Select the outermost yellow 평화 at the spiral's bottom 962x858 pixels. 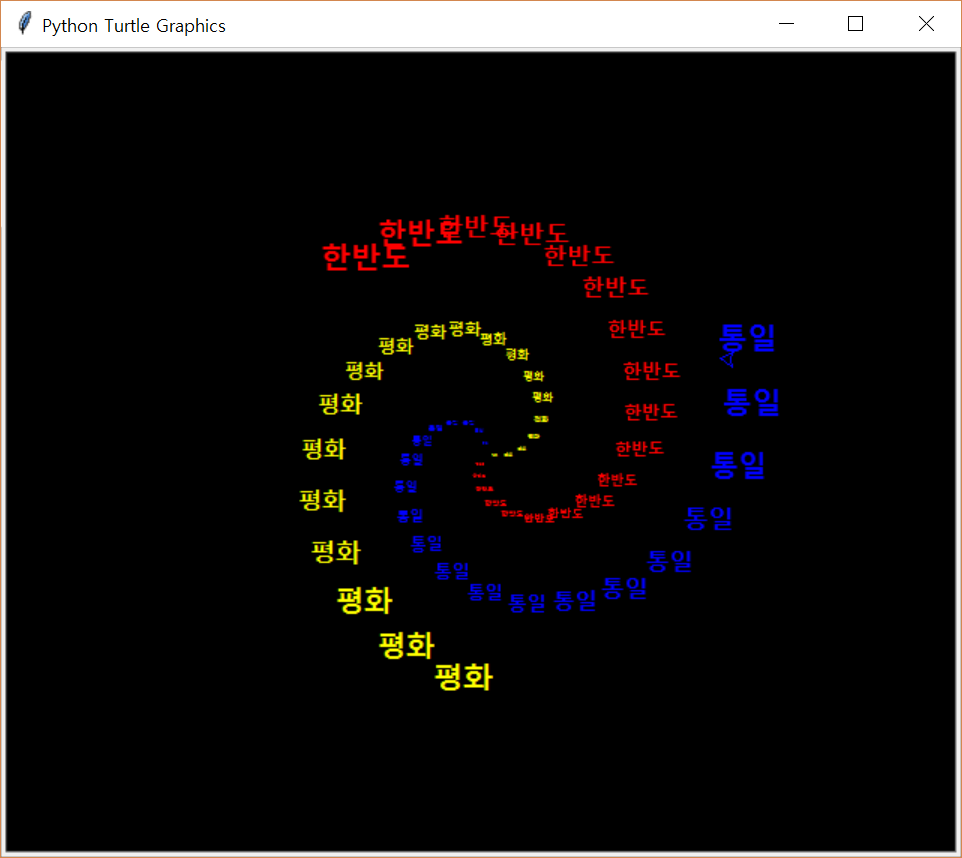464,678
